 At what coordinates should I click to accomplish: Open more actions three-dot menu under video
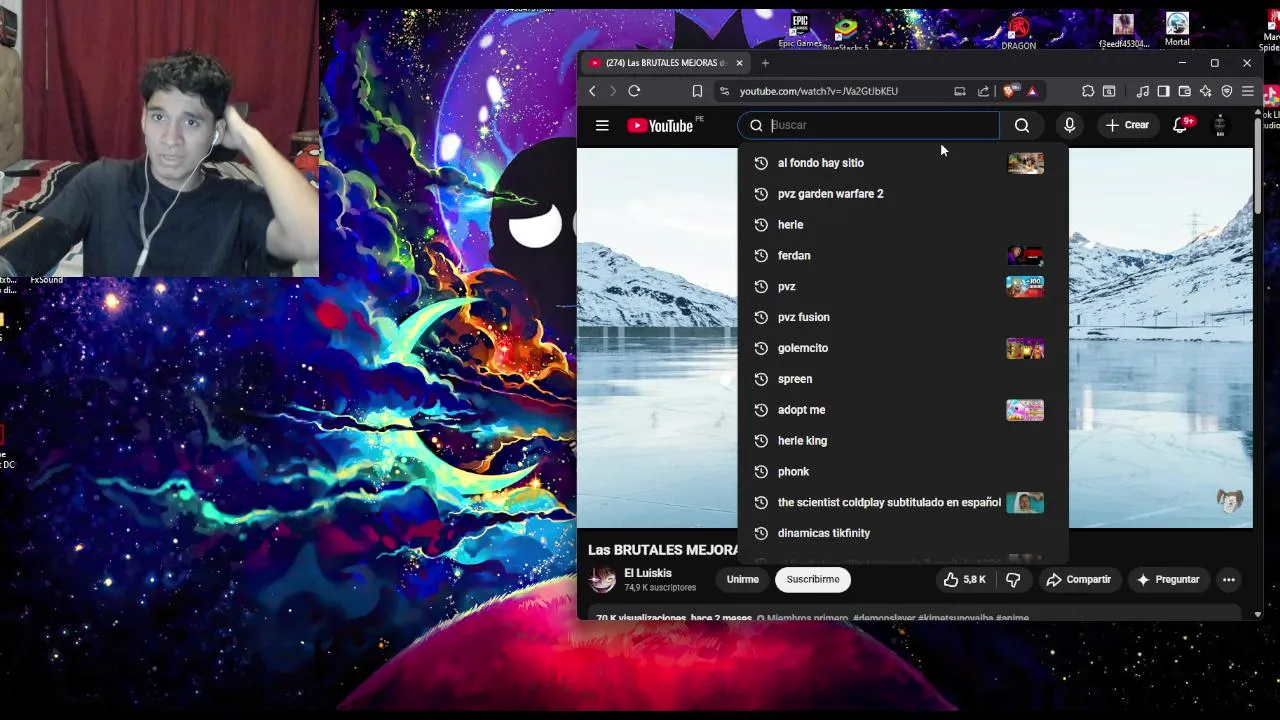click(x=1229, y=579)
